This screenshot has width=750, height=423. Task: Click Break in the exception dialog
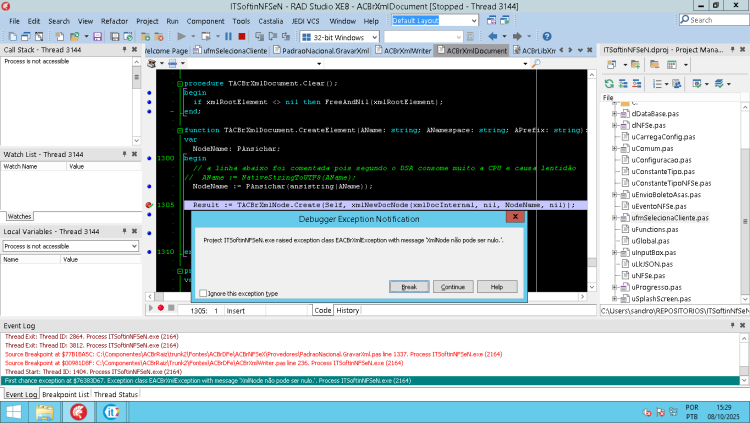pos(409,287)
